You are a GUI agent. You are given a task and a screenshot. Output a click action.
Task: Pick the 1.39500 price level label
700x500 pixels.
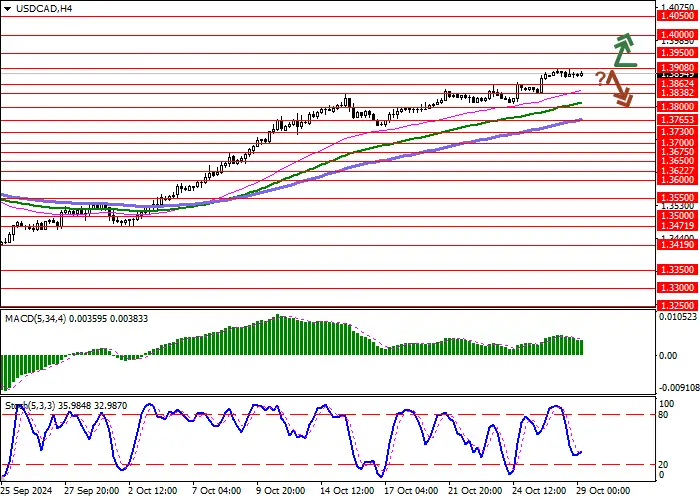(x=677, y=53)
